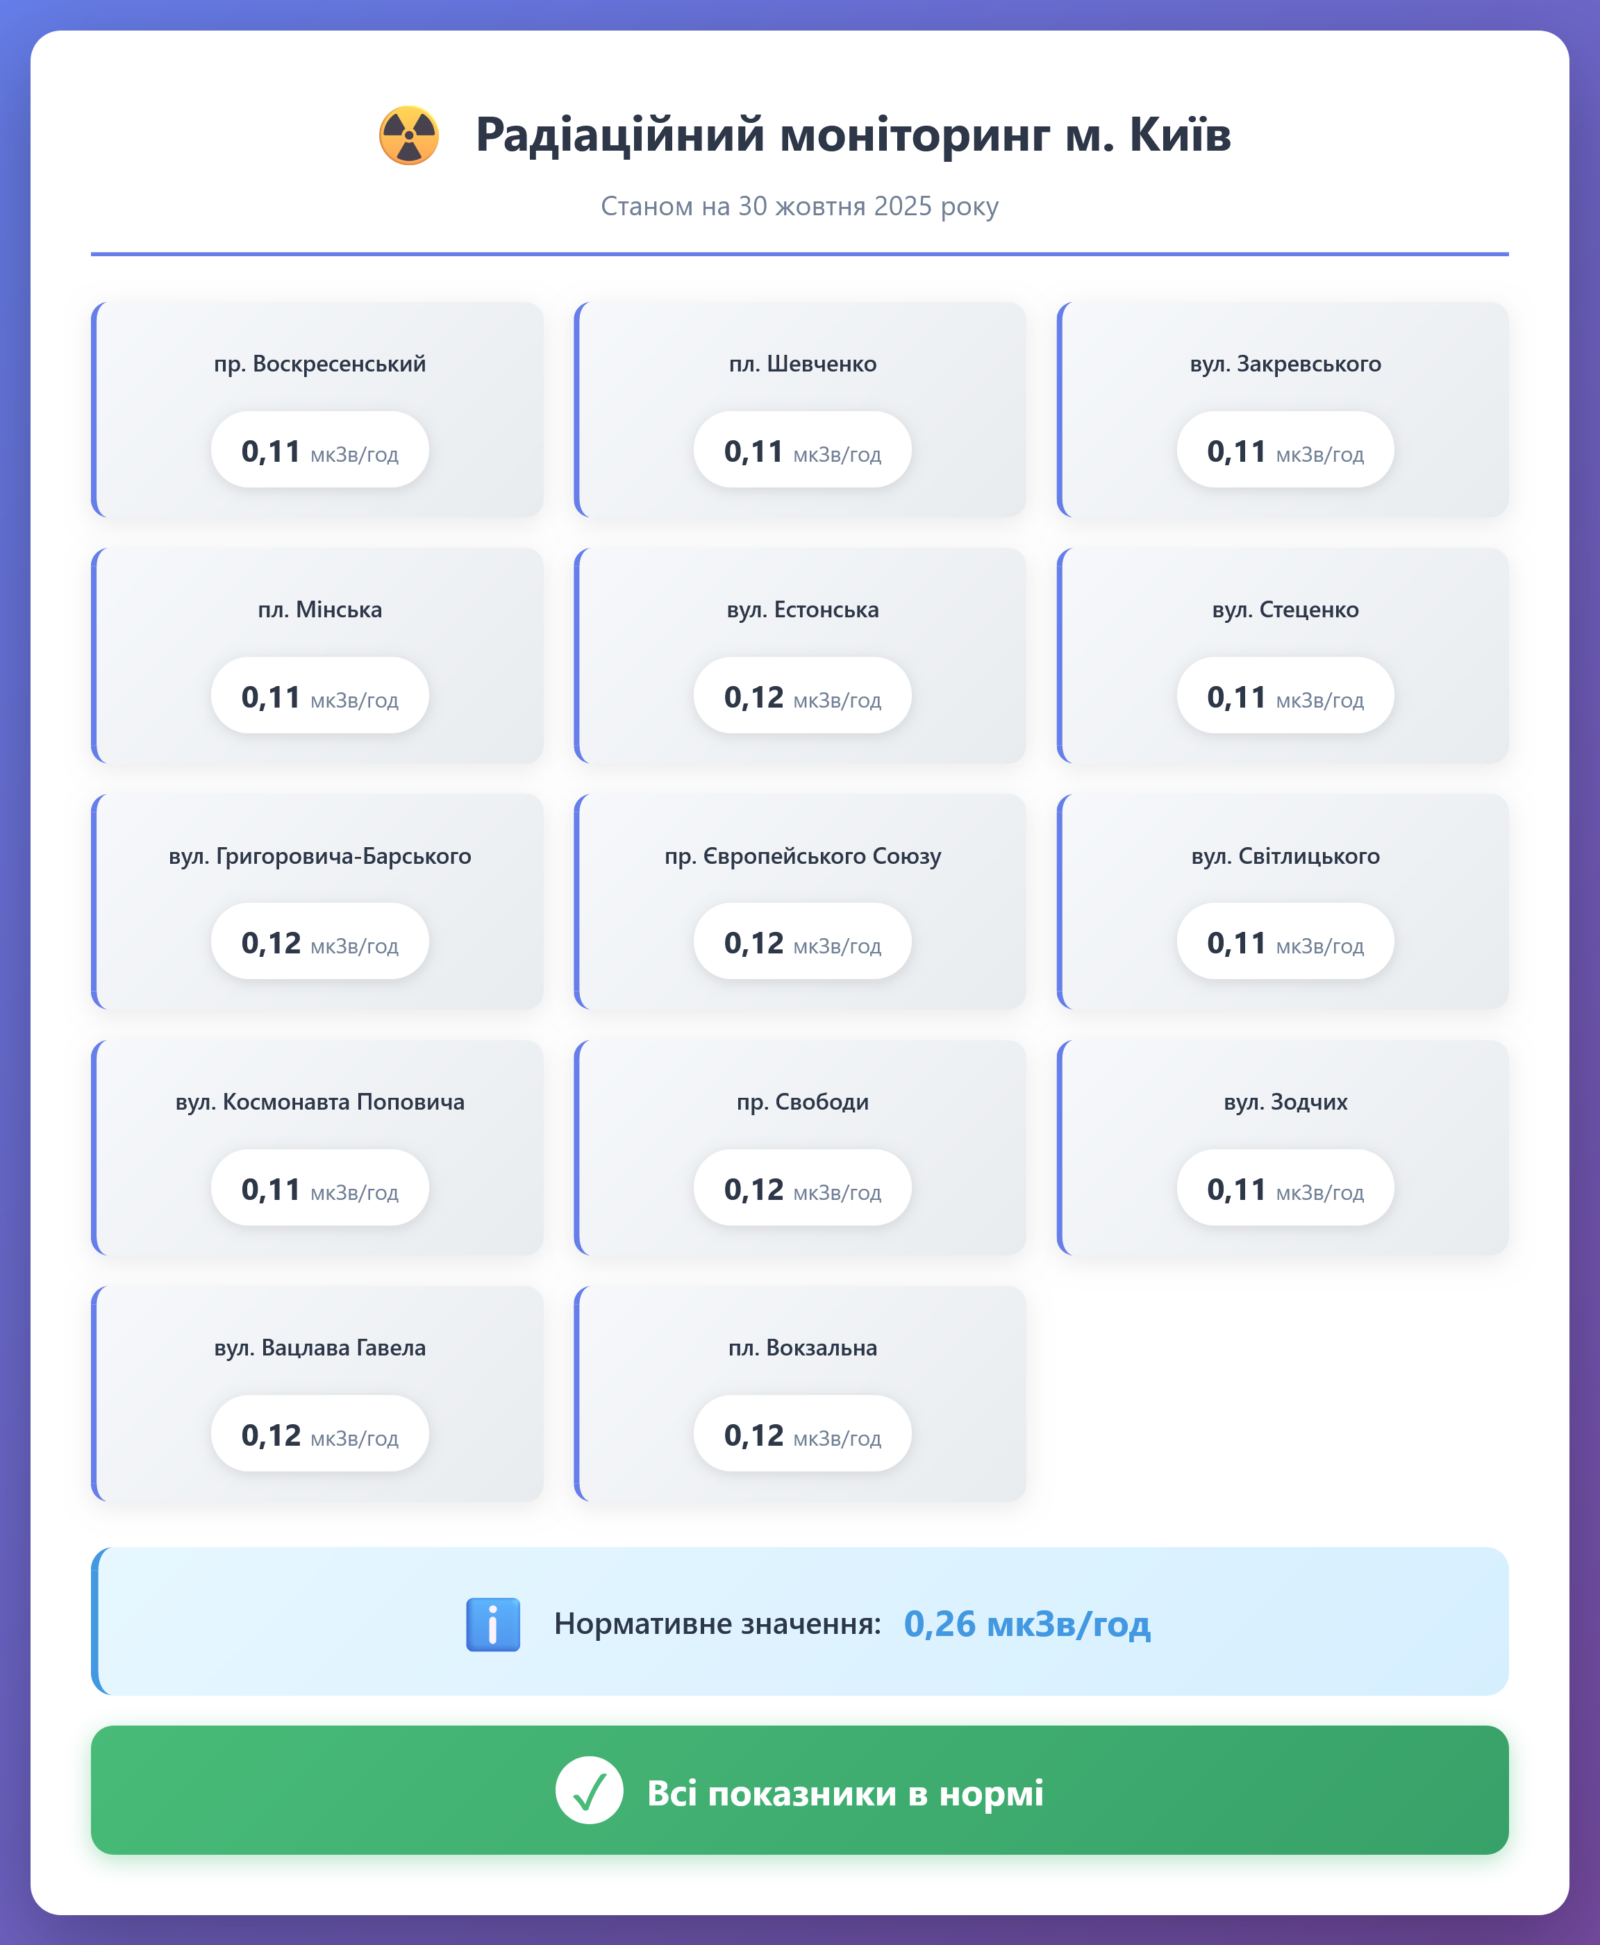
Task: Click the blue info icon
Action: 493,1624
